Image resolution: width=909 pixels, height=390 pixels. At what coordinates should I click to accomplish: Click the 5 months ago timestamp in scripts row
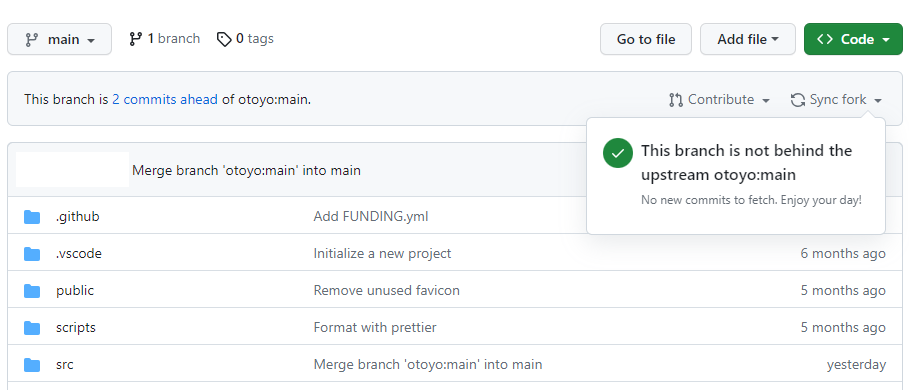[x=843, y=328]
